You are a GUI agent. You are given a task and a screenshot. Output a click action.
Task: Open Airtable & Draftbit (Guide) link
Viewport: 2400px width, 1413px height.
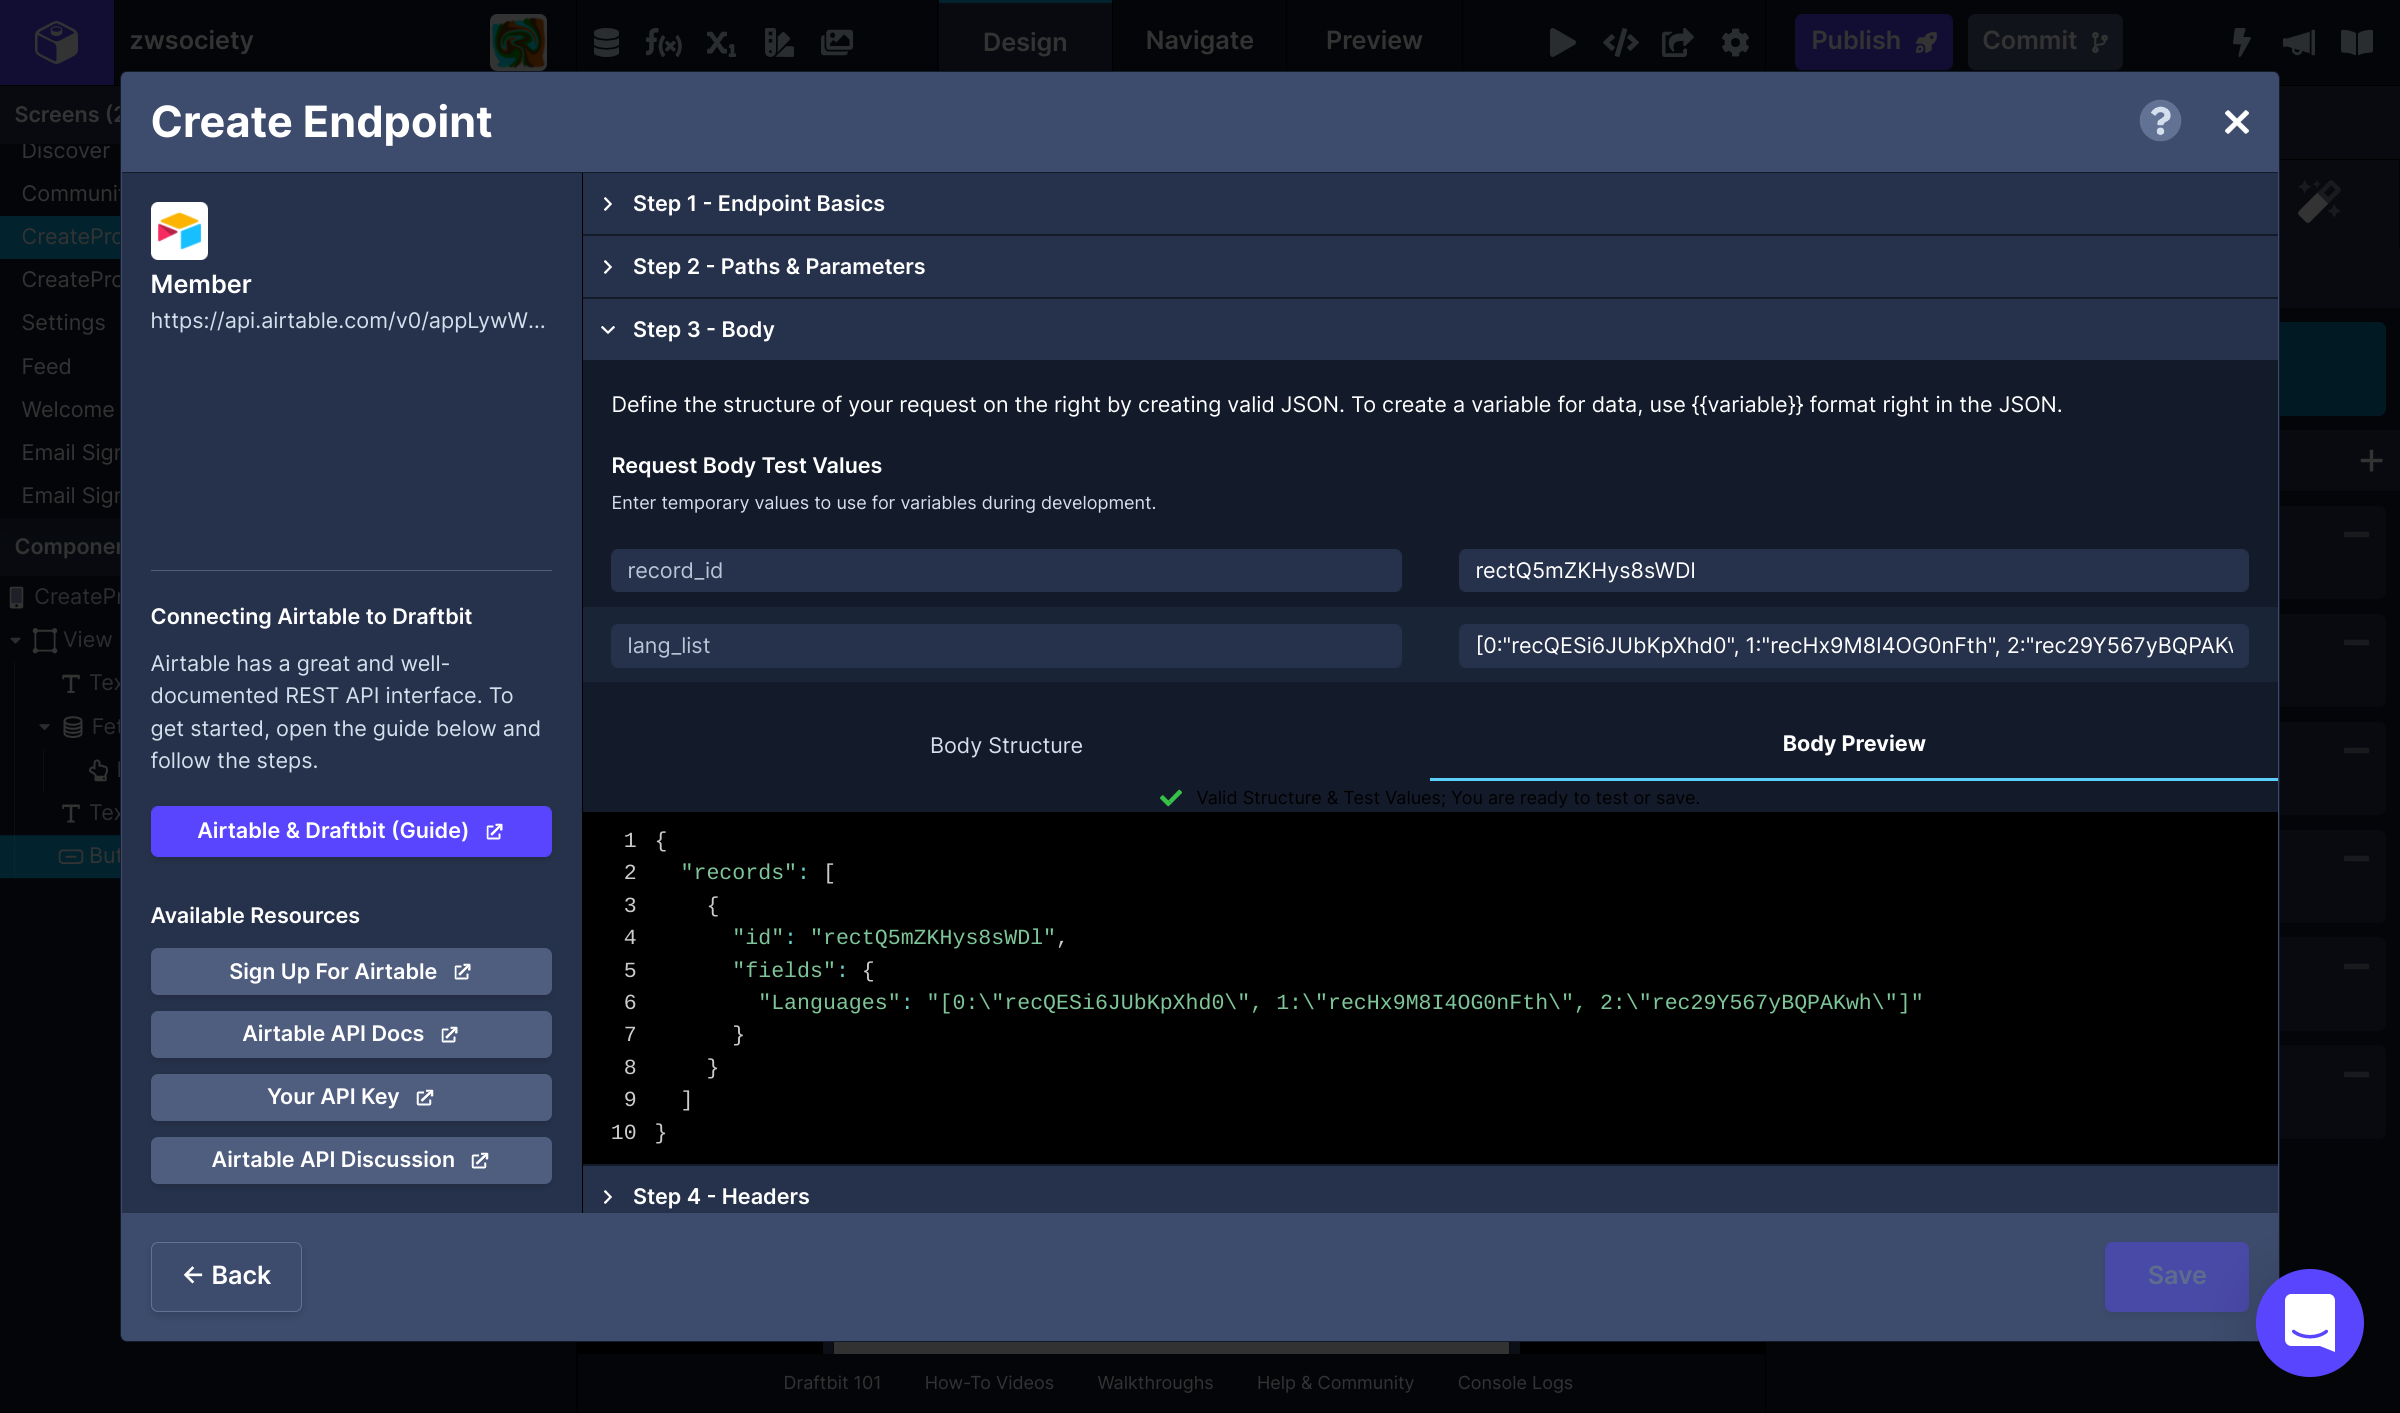click(351, 831)
